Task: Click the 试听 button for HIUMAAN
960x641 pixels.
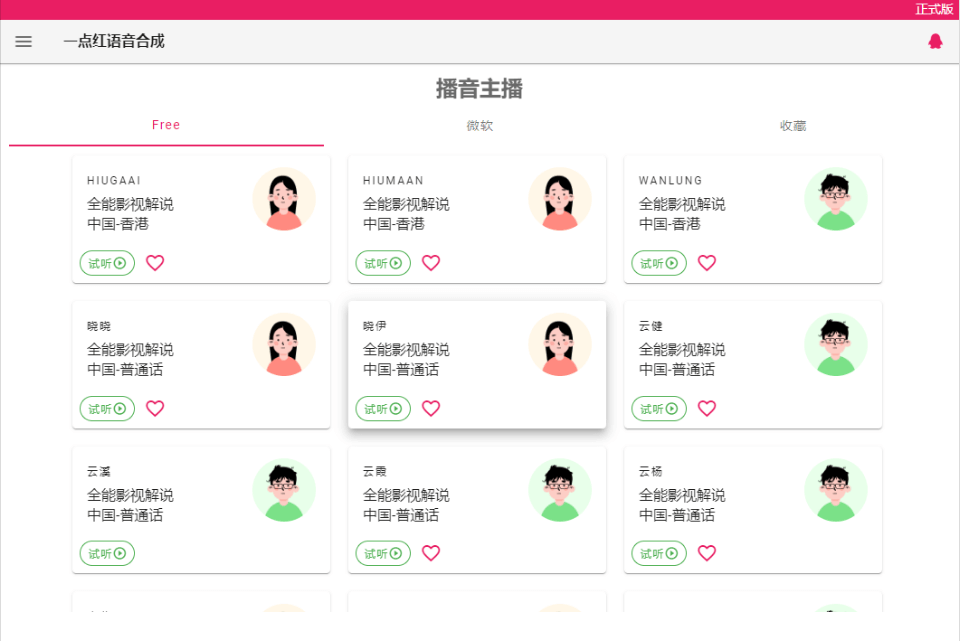Action: (x=382, y=263)
